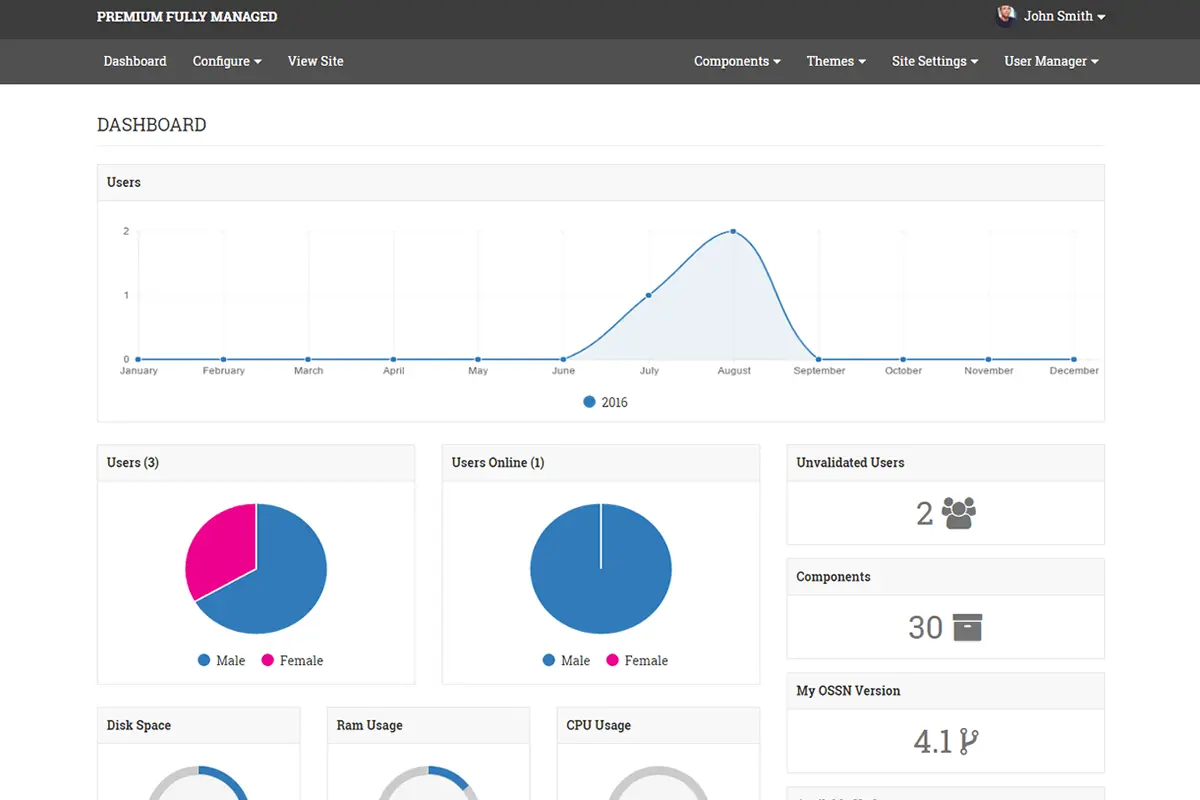Open the Themes dropdown menu
This screenshot has height=800, width=1200.
835,61
